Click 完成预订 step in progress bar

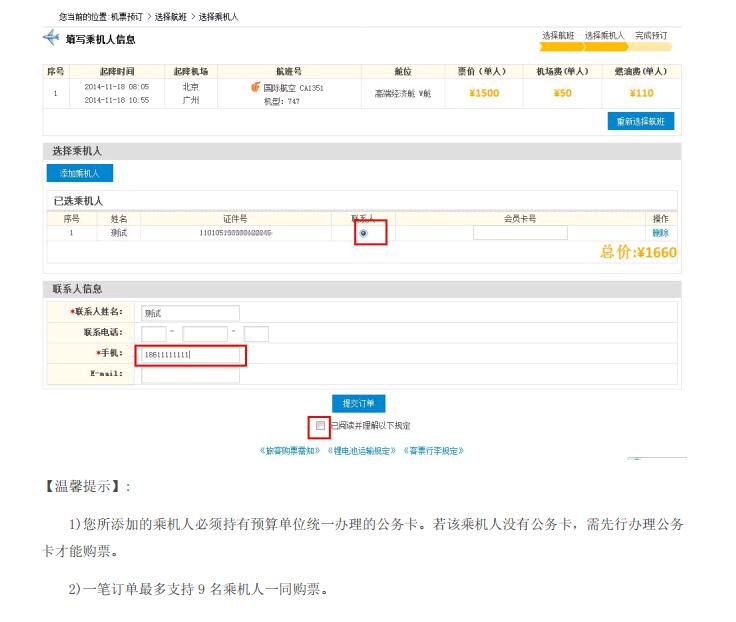(x=651, y=35)
